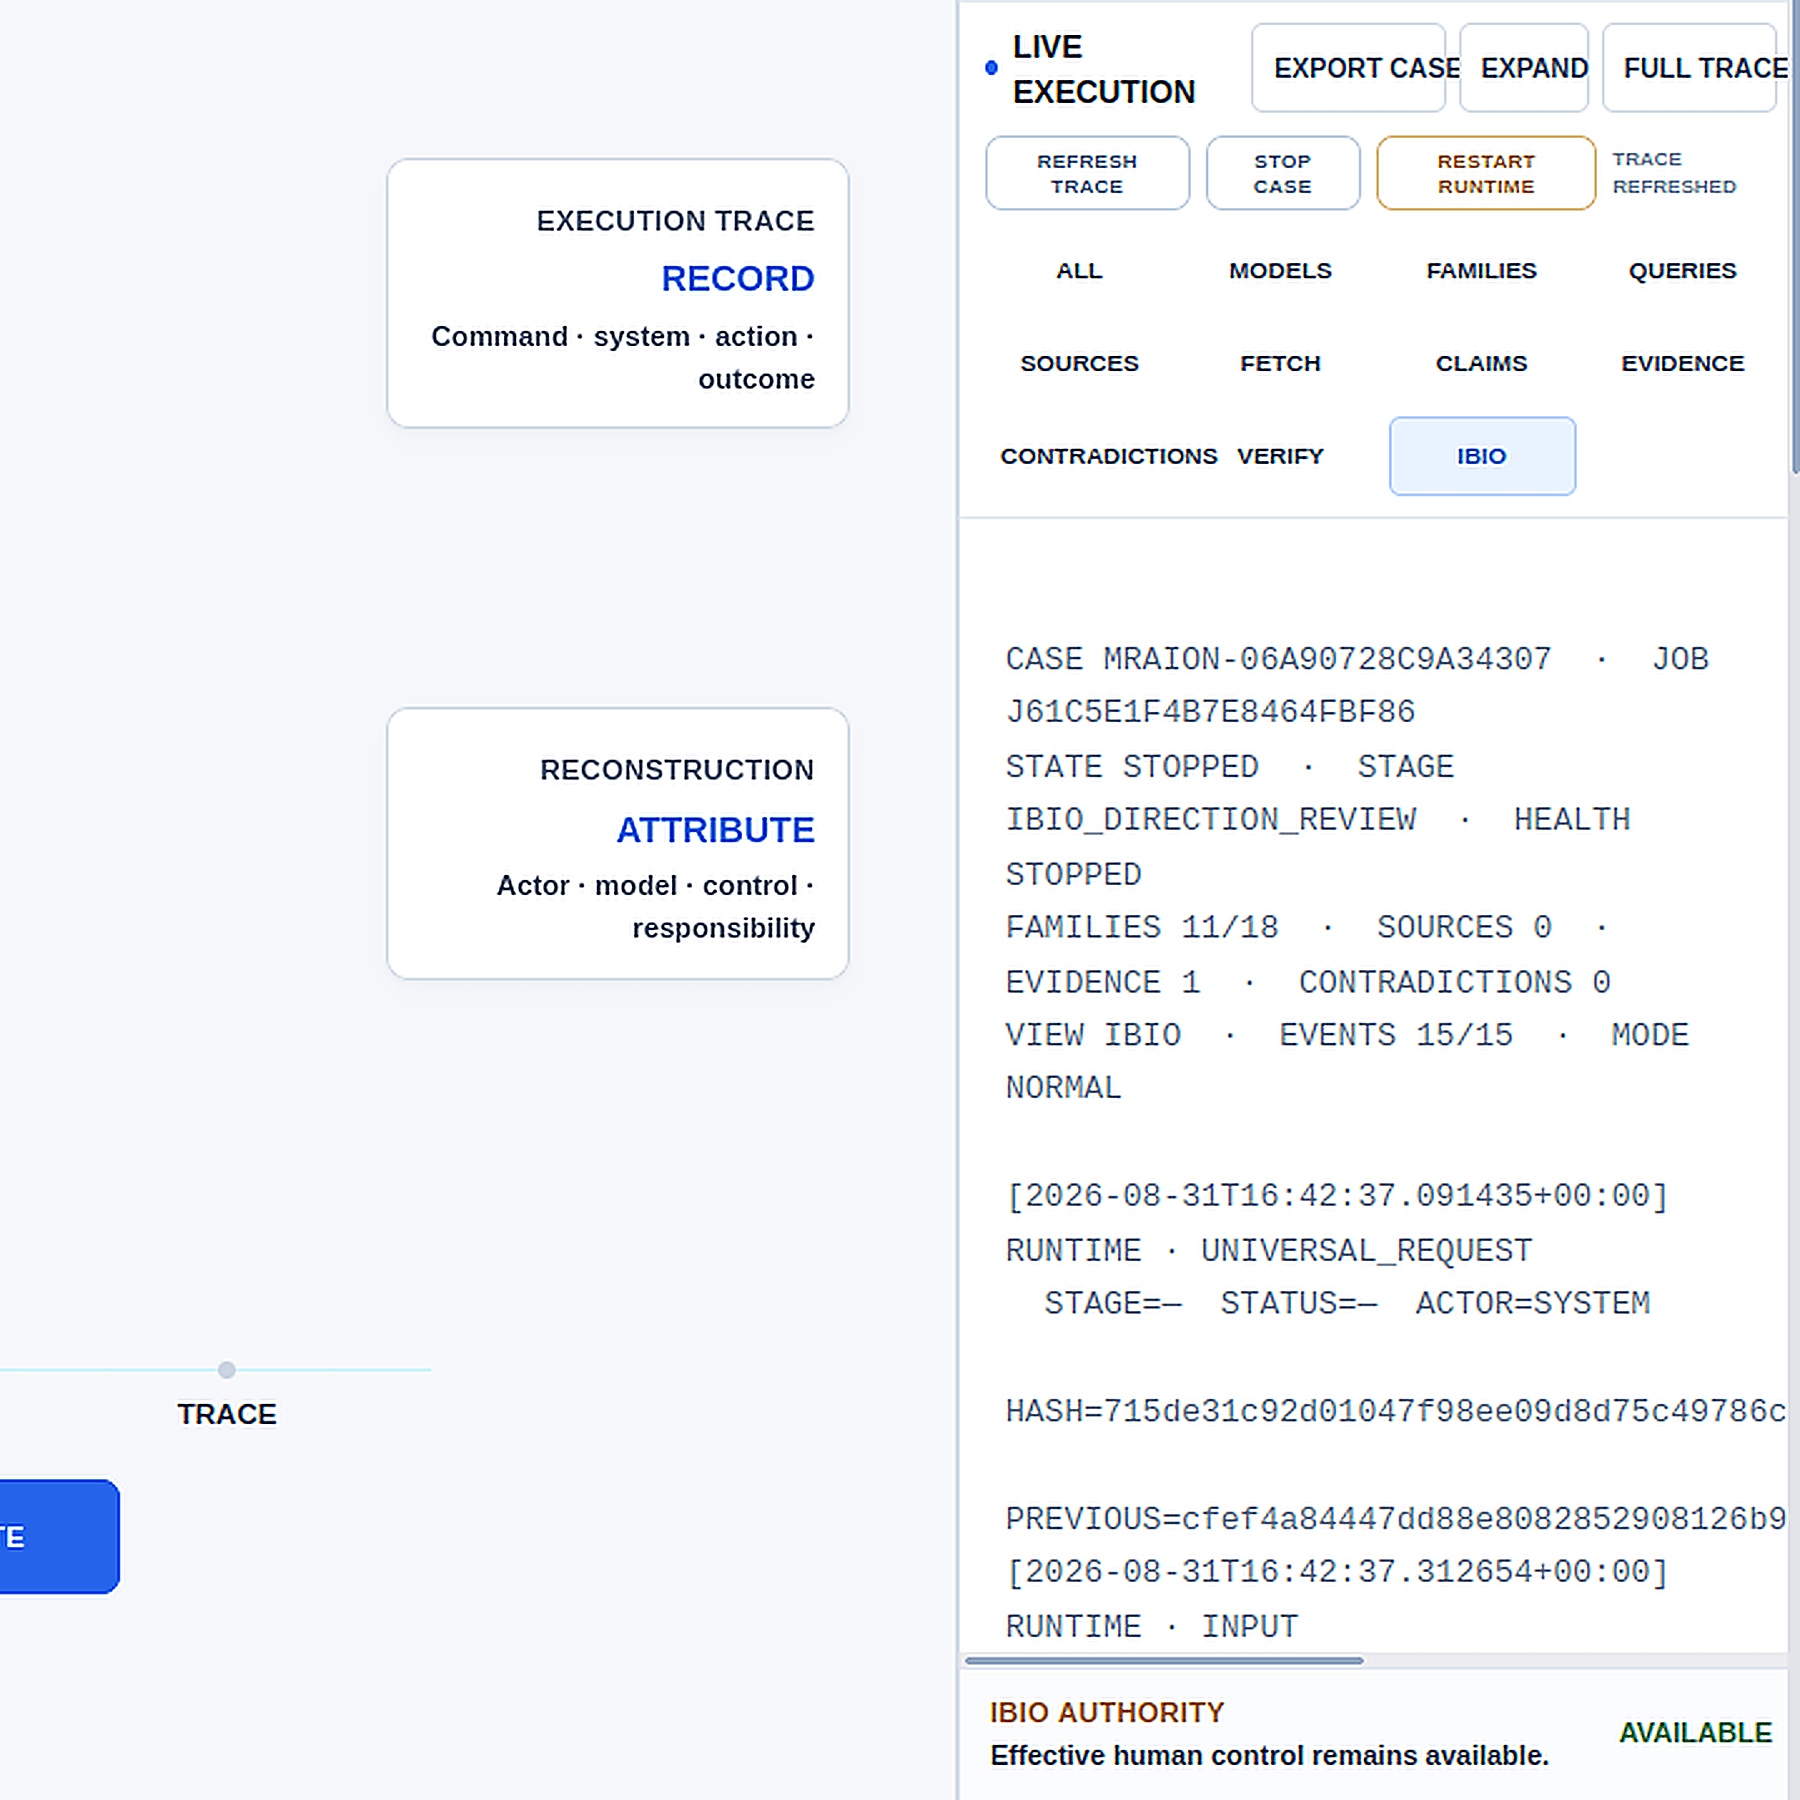Open the Contradictions tab
Screen dimensions: 1800x1800
coord(1109,457)
